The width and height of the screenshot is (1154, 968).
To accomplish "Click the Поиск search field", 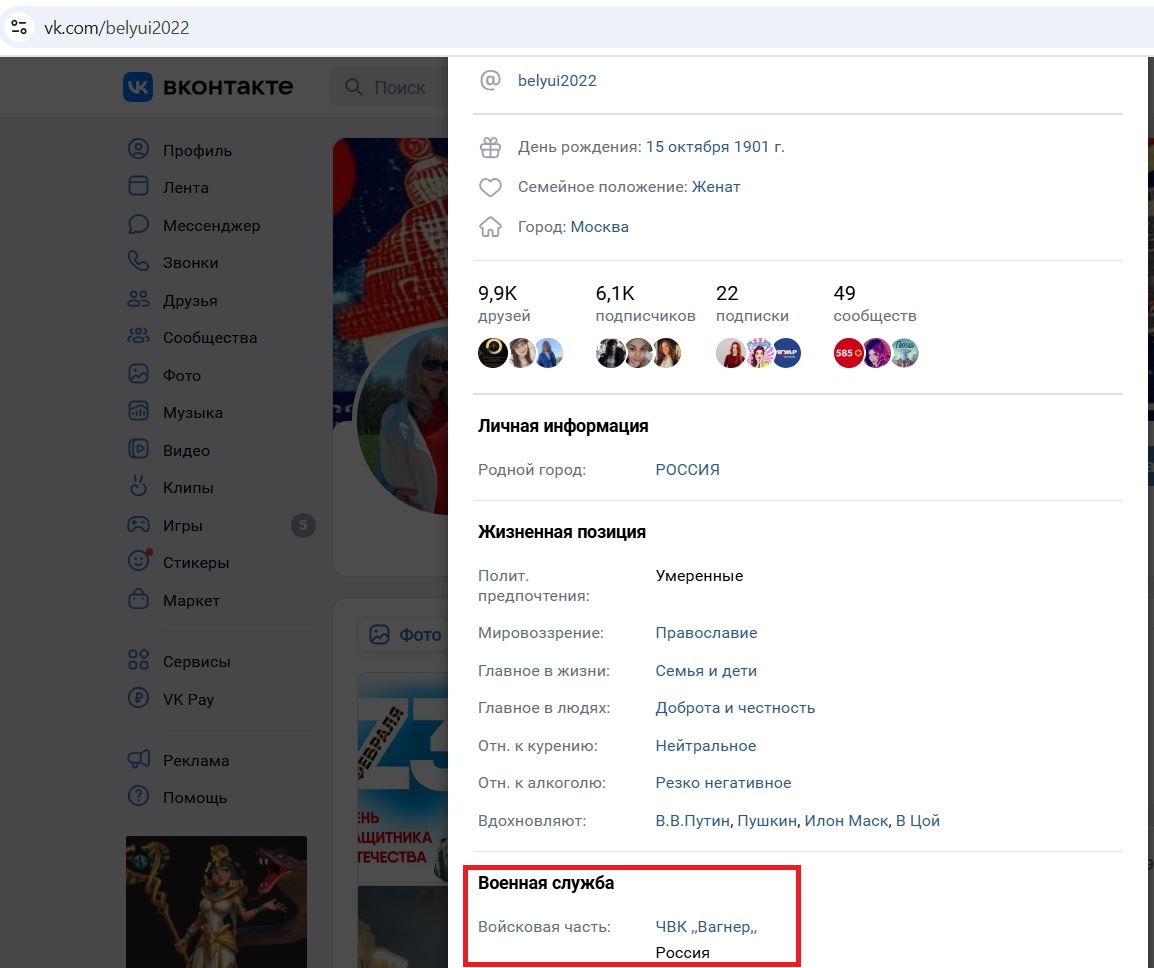I will [389, 88].
